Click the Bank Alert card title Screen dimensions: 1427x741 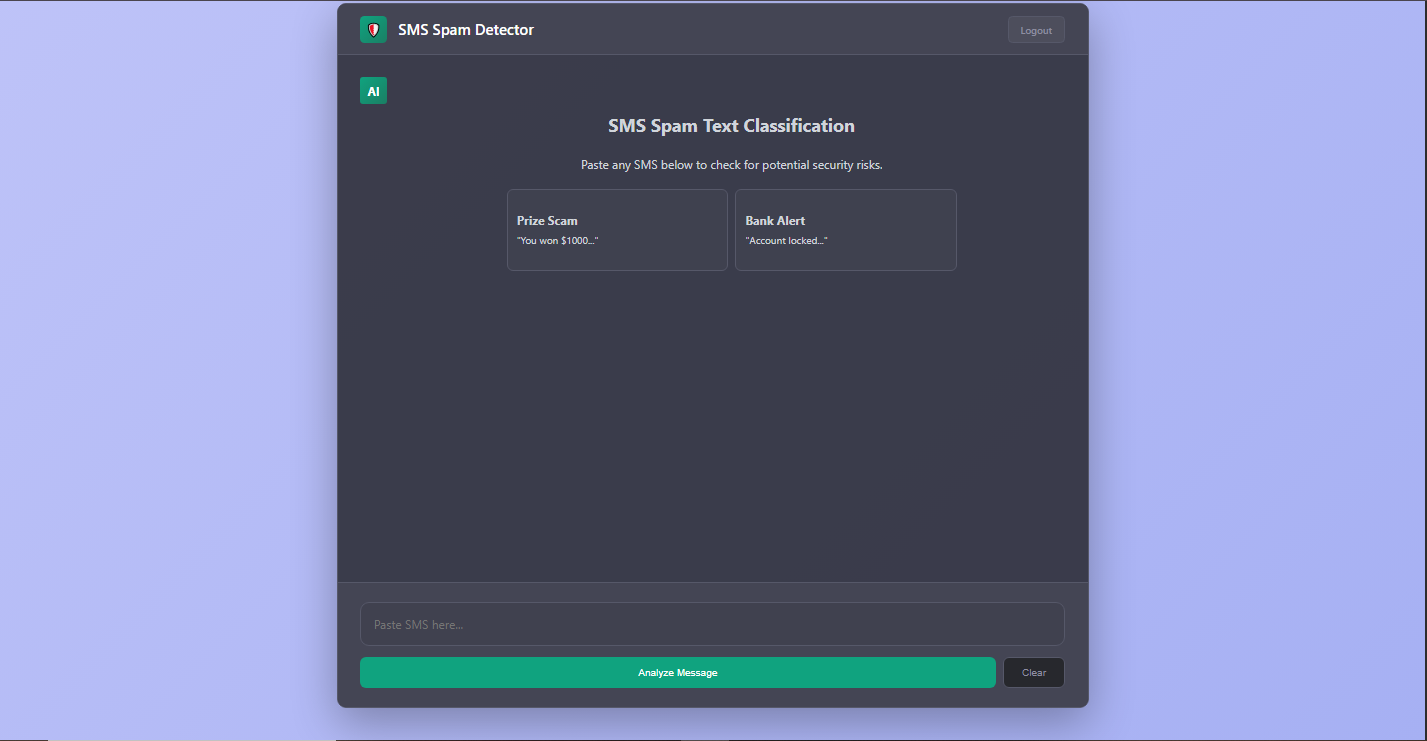click(775, 220)
